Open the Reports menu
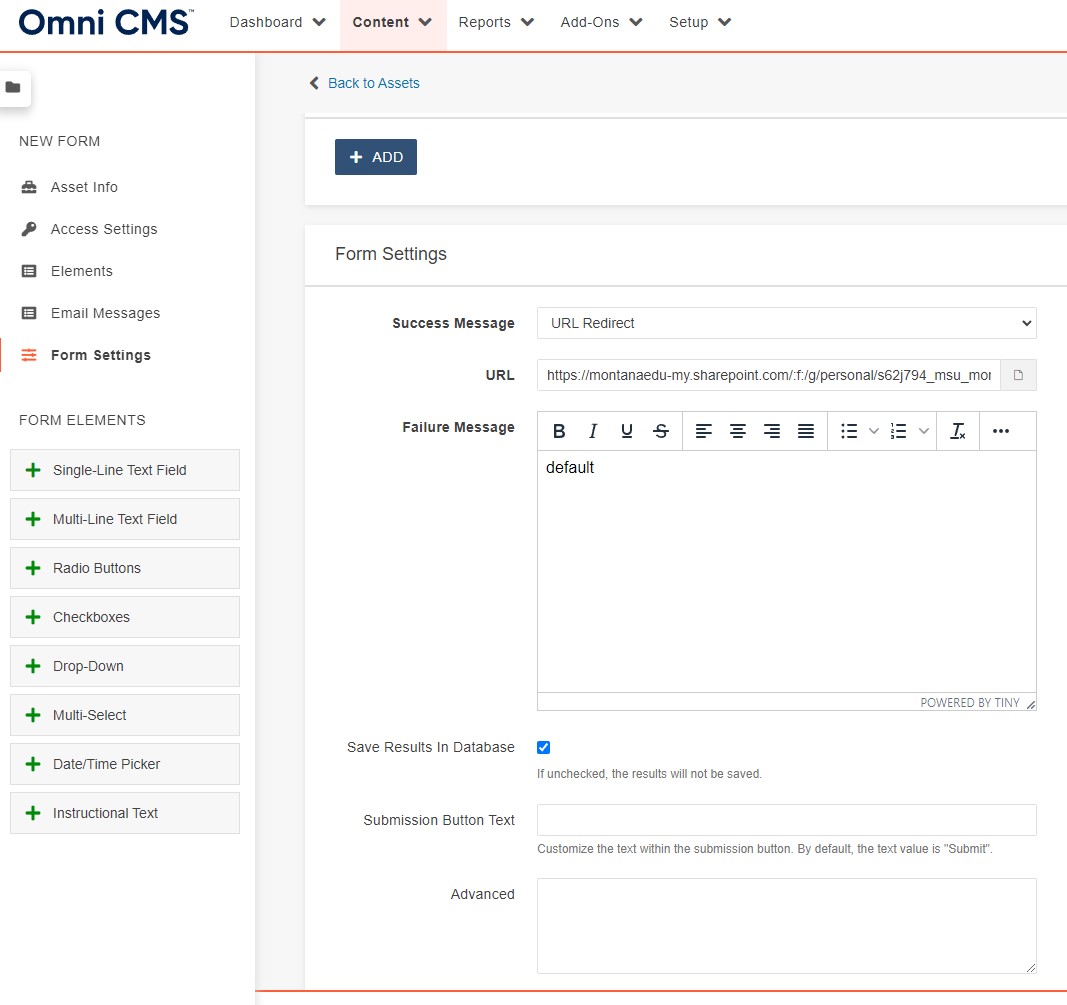Viewport: 1067px width, 1005px height. pyautogui.click(x=496, y=22)
